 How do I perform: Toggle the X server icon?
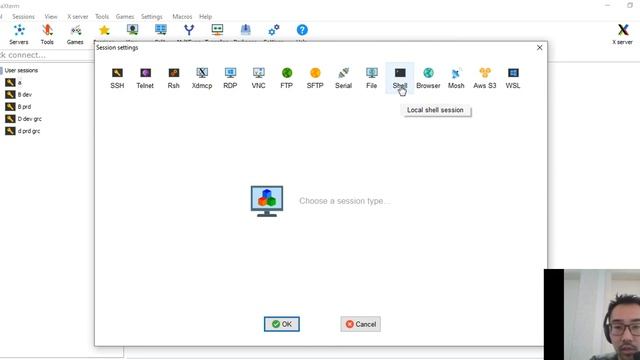tap(622, 34)
